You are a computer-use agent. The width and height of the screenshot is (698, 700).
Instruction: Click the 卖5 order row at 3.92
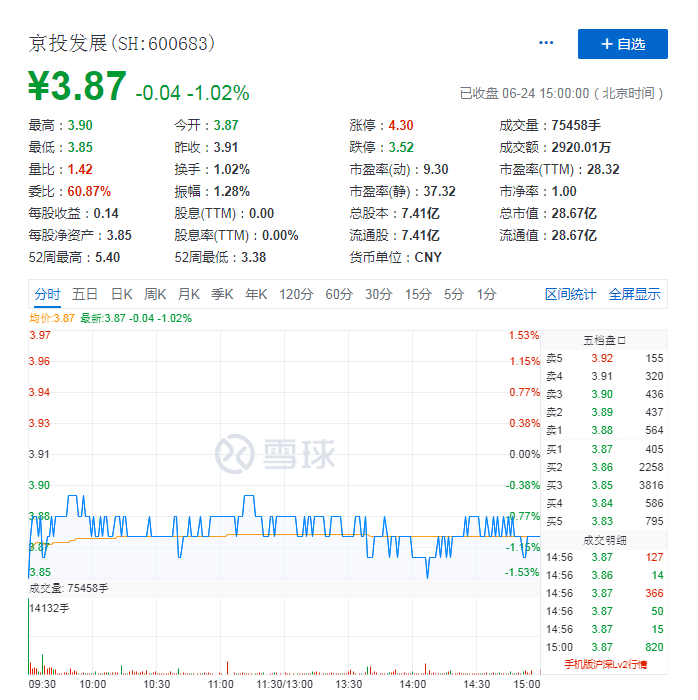click(x=605, y=358)
